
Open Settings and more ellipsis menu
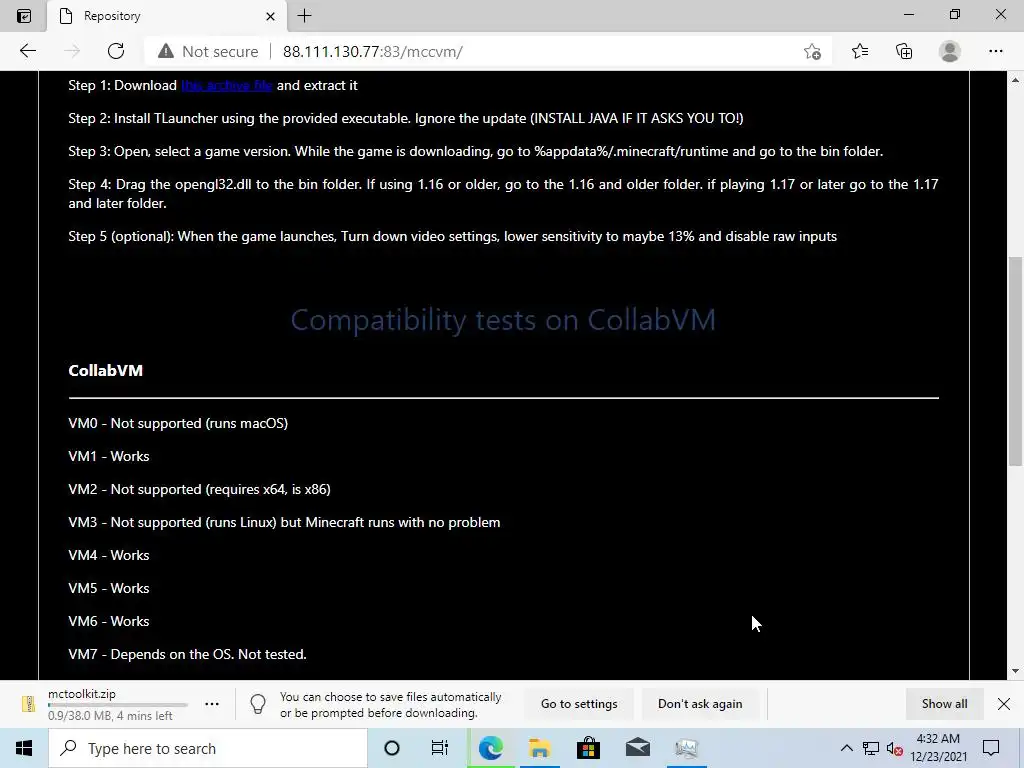click(x=995, y=51)
